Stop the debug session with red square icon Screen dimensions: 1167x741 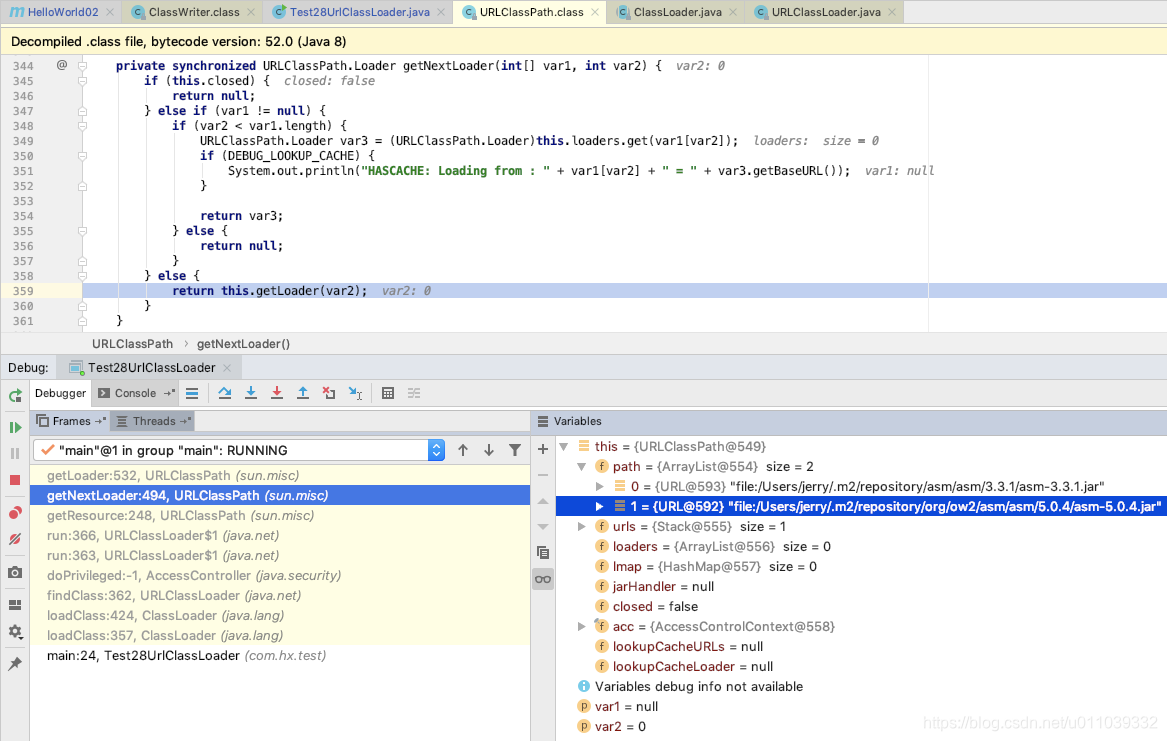(14, 481)
